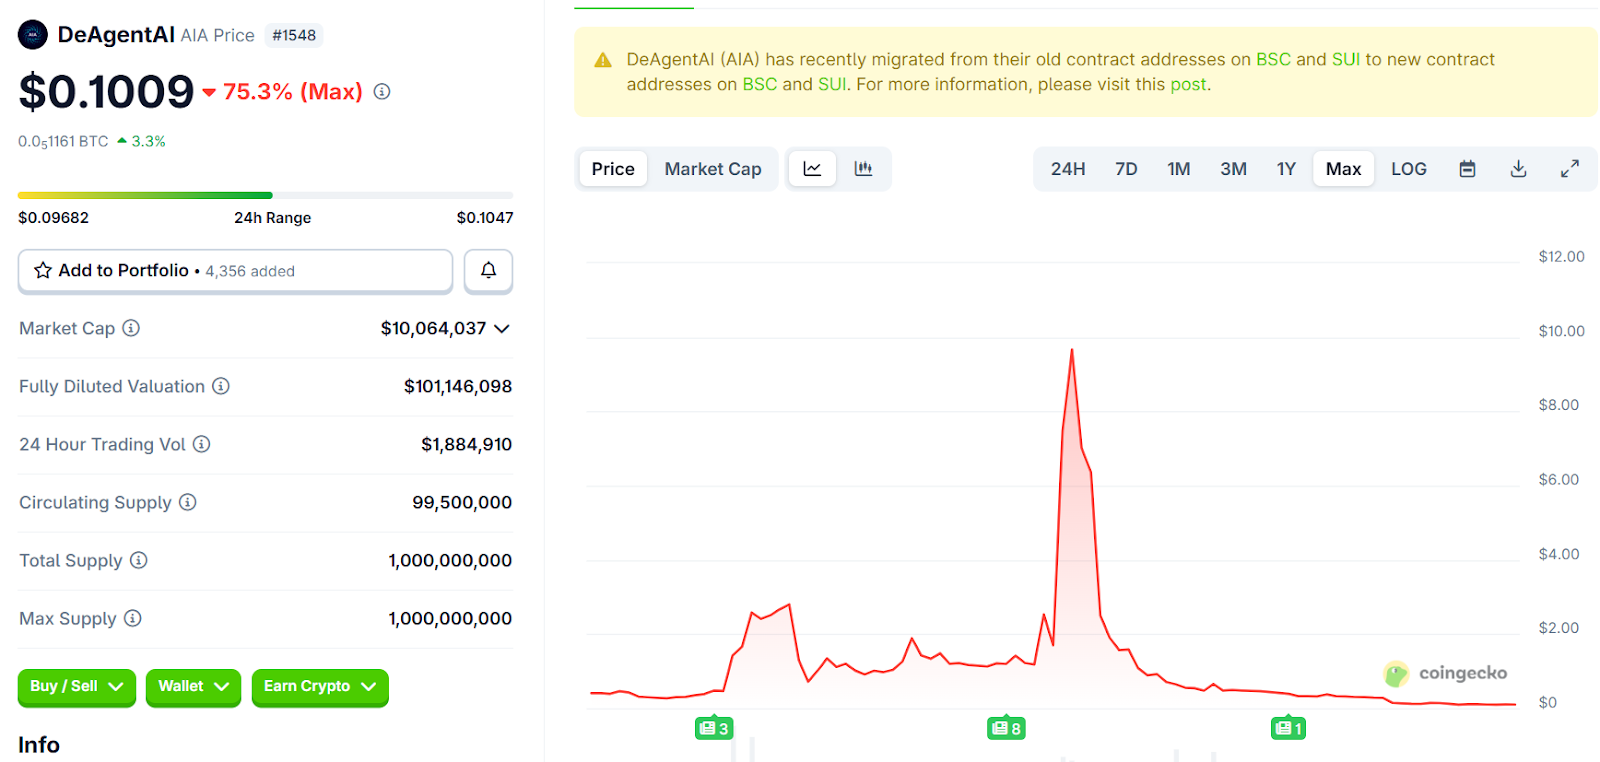Switch chart to Market Cap
The width and height of the screenshot is (1600, 762).
pyautogui.click(x=712, y=169)
